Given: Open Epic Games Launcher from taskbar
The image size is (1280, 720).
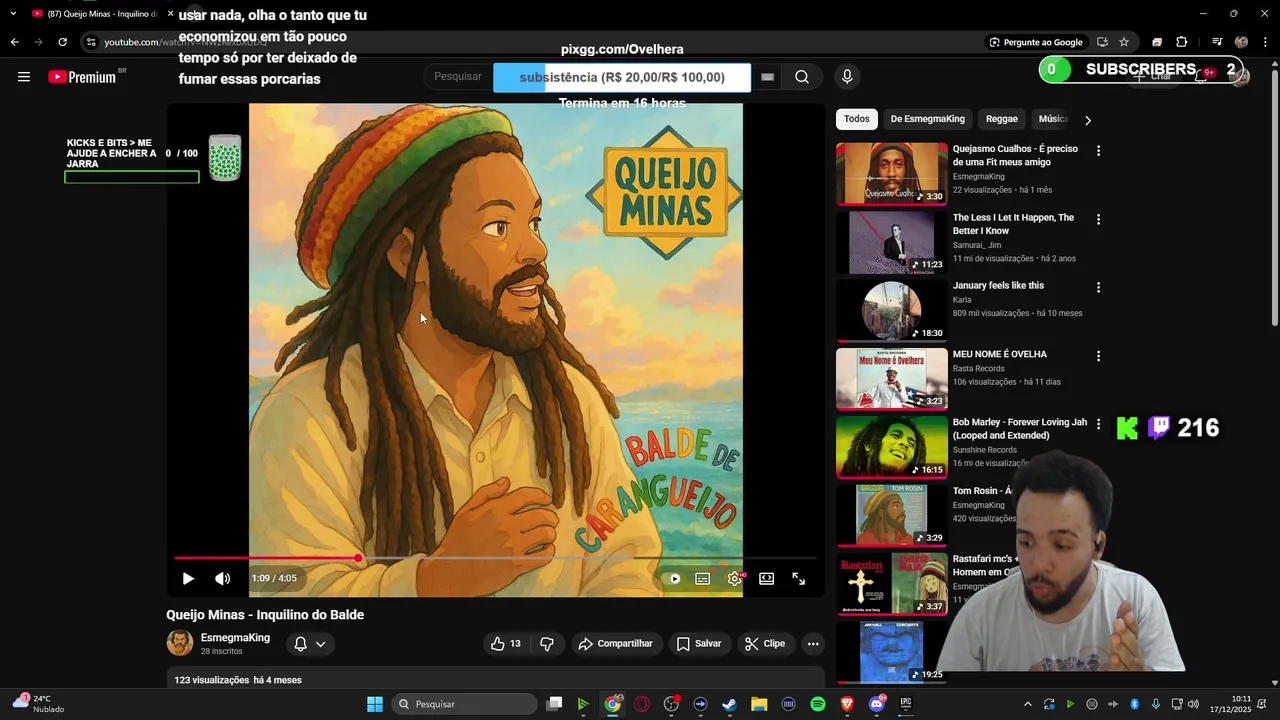Looking at the screenshot, I should pyautogui.click(x=906, y=704).
